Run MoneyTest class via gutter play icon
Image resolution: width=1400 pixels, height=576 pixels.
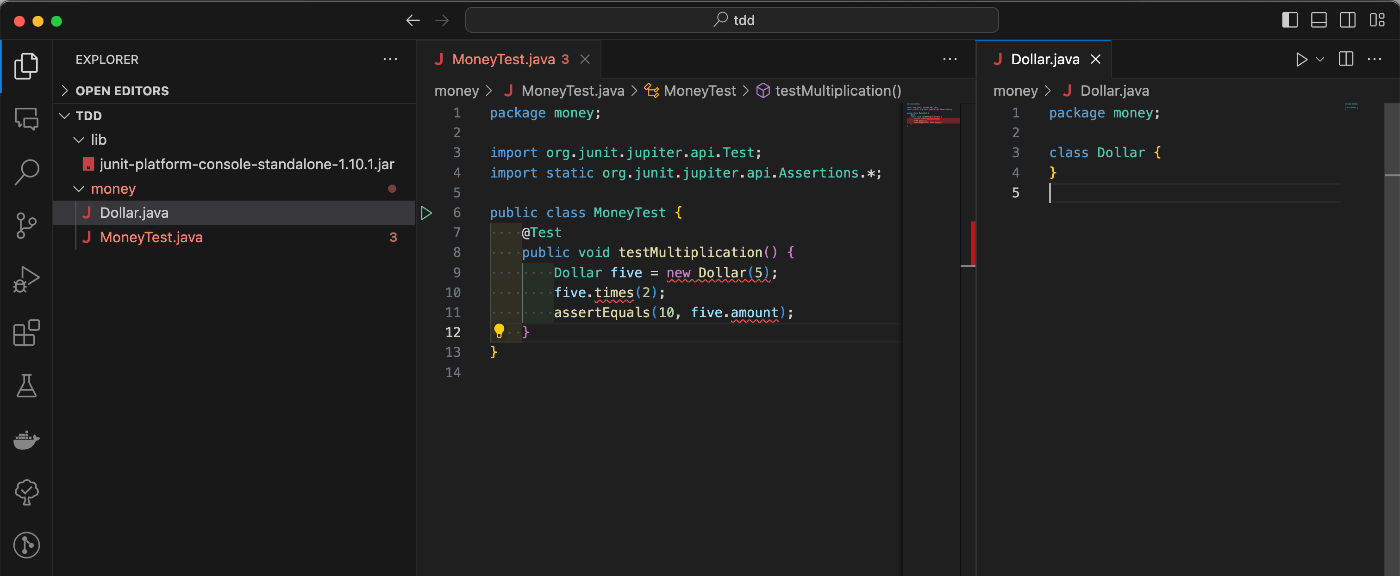pyautogui.click(x=426, y=213)
